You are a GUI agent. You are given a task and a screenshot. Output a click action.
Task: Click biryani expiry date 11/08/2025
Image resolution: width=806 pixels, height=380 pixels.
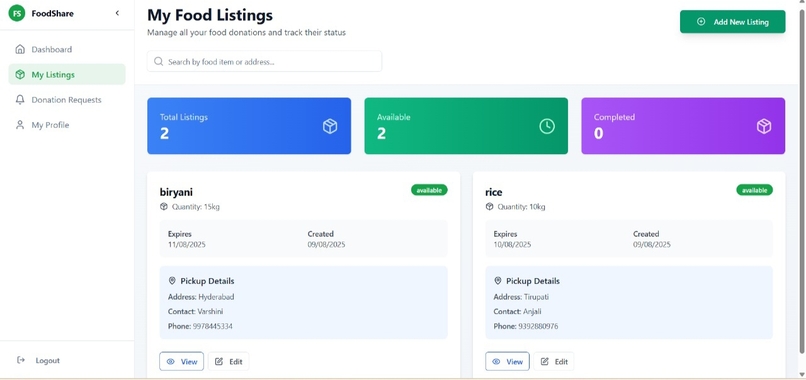(x=187, y=244)
